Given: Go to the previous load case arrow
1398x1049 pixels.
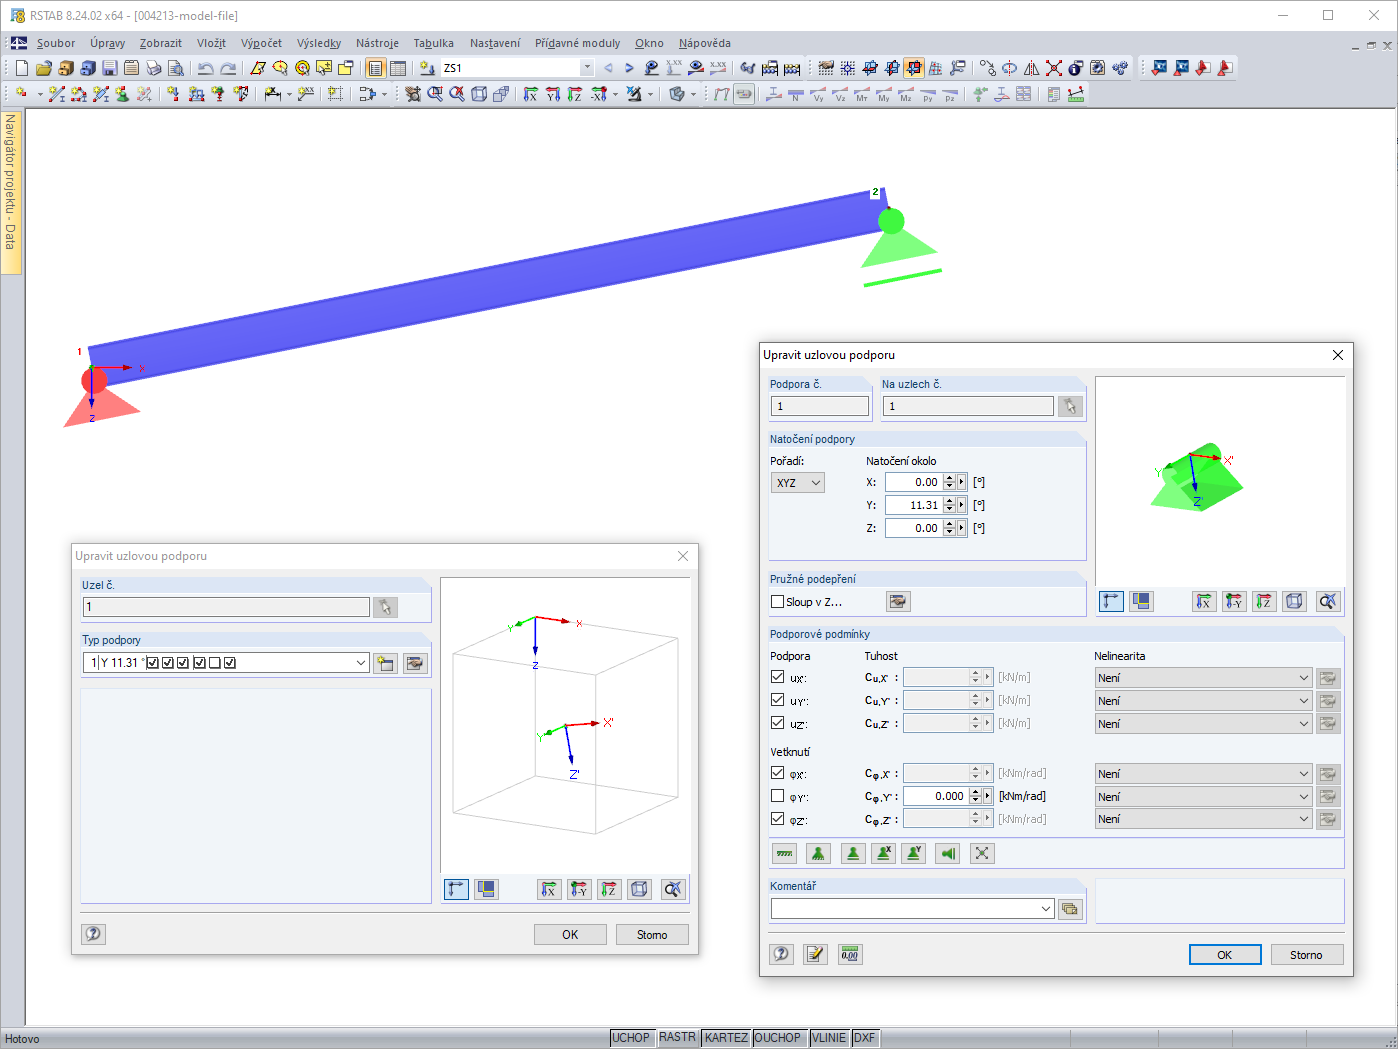Looking at the screenshot, I should pyautogui.click(x=608, y=68).
